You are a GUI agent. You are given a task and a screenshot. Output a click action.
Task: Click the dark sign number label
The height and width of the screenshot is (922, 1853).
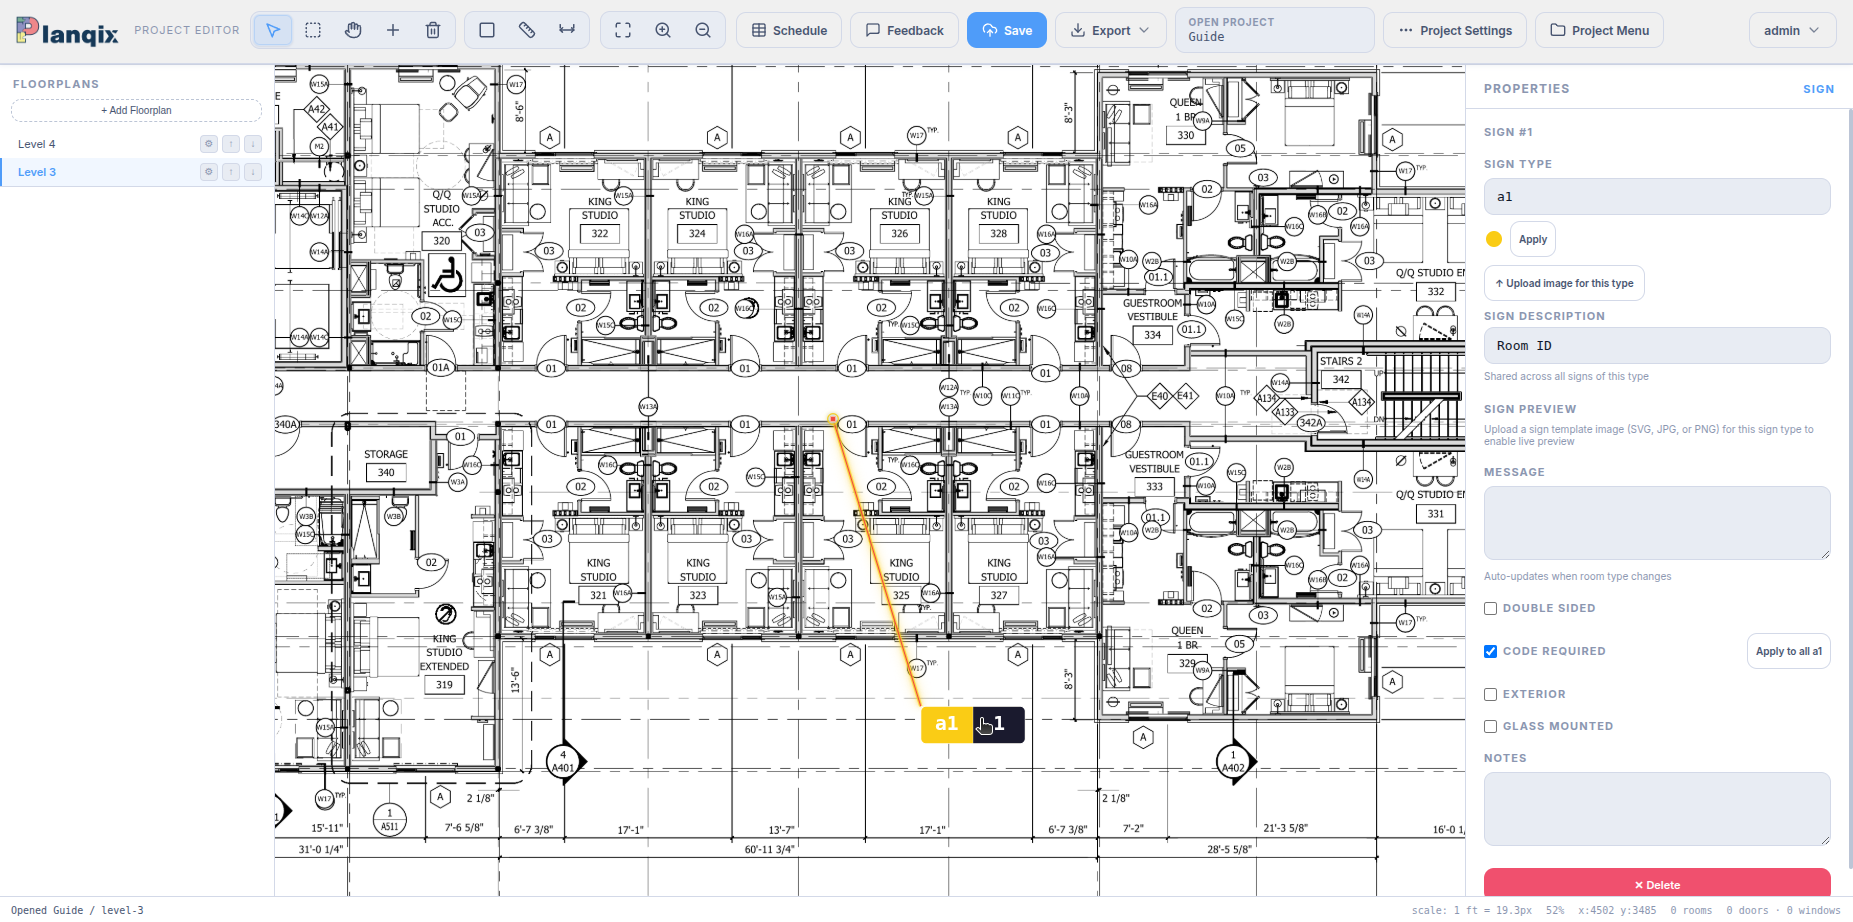[x=998, y=724]
